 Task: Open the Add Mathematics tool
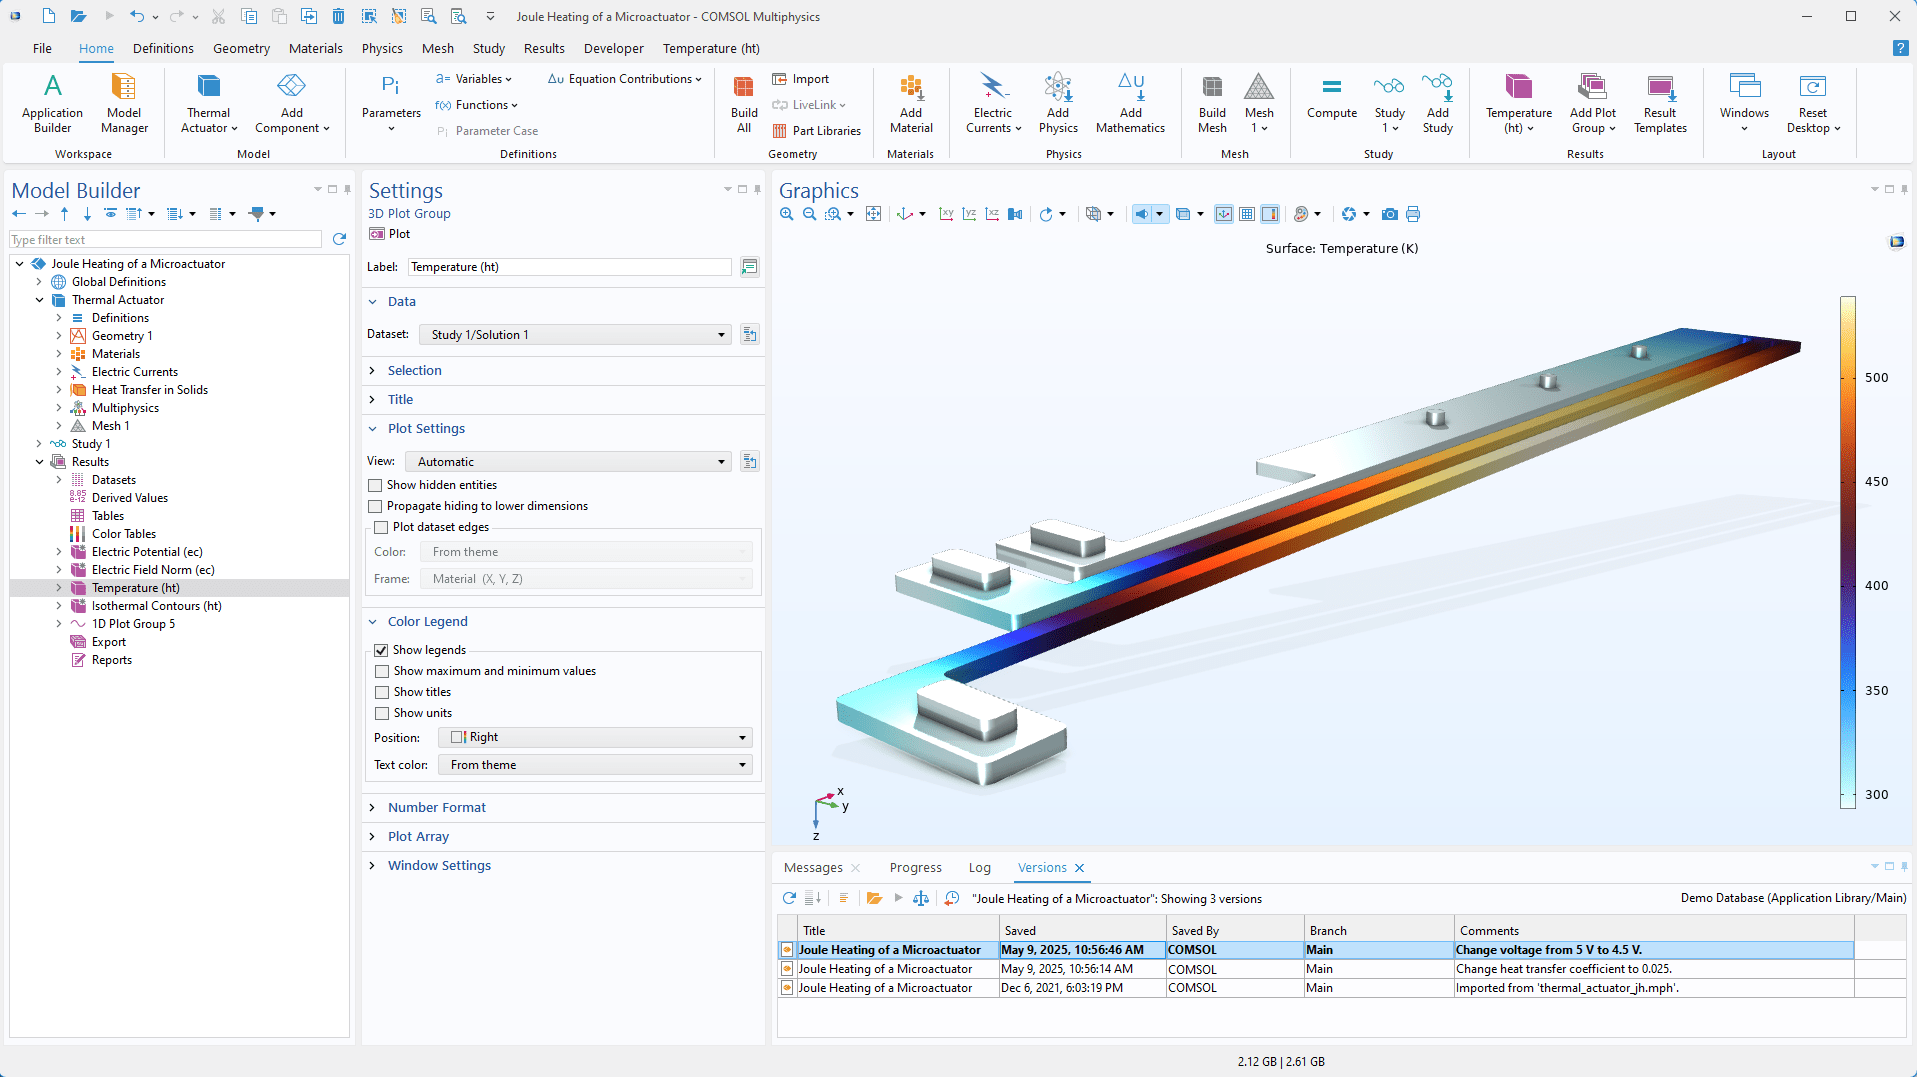(1130, 101)
